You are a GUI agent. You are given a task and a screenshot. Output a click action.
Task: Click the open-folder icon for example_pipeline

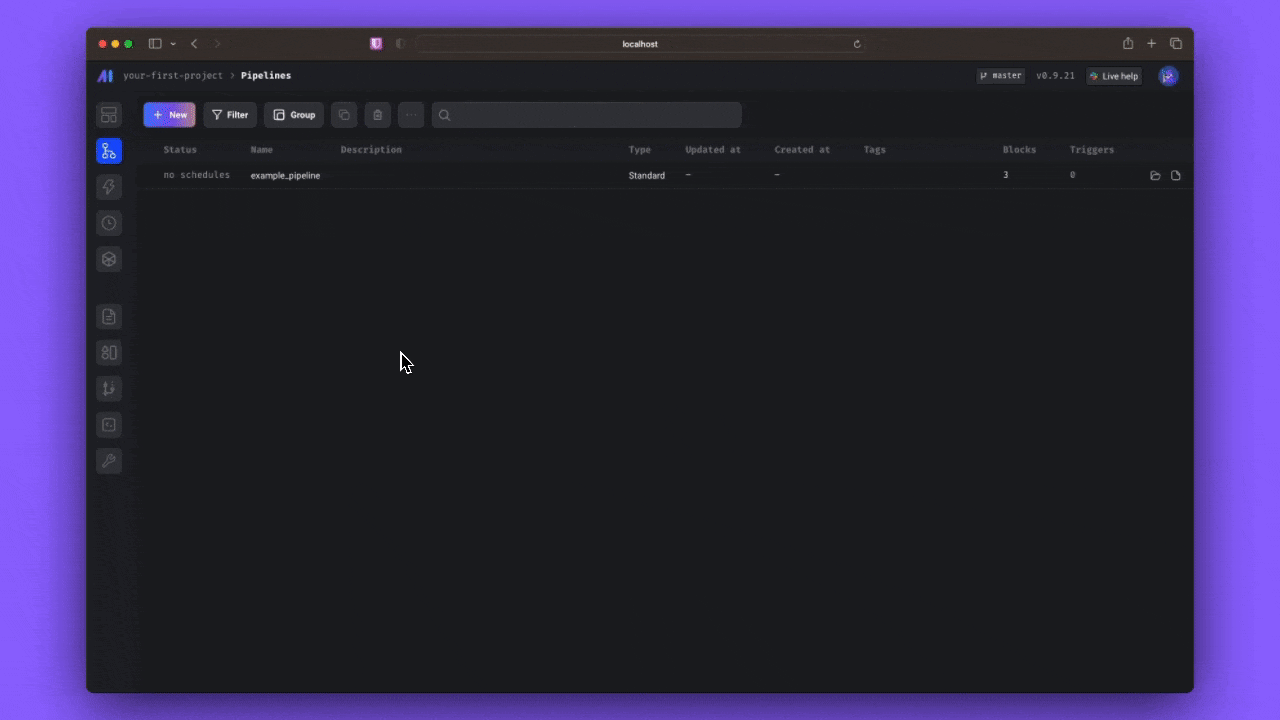1155,176
